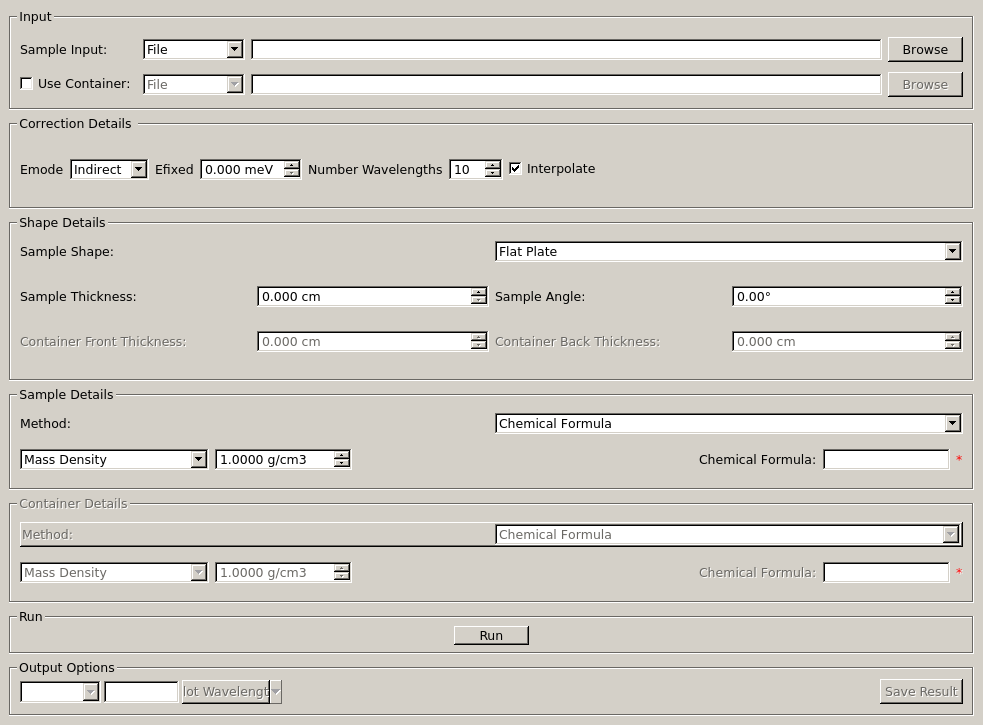Click the Run button

click(x=491, y=636)
